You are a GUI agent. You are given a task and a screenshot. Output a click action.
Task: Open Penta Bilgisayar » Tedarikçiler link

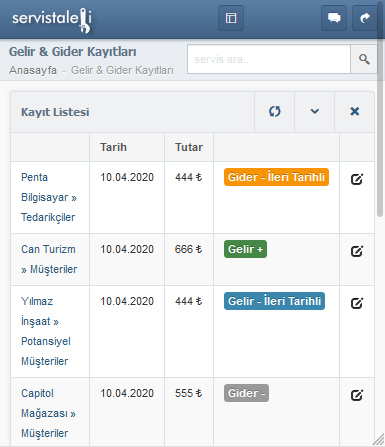coord(49,197)
